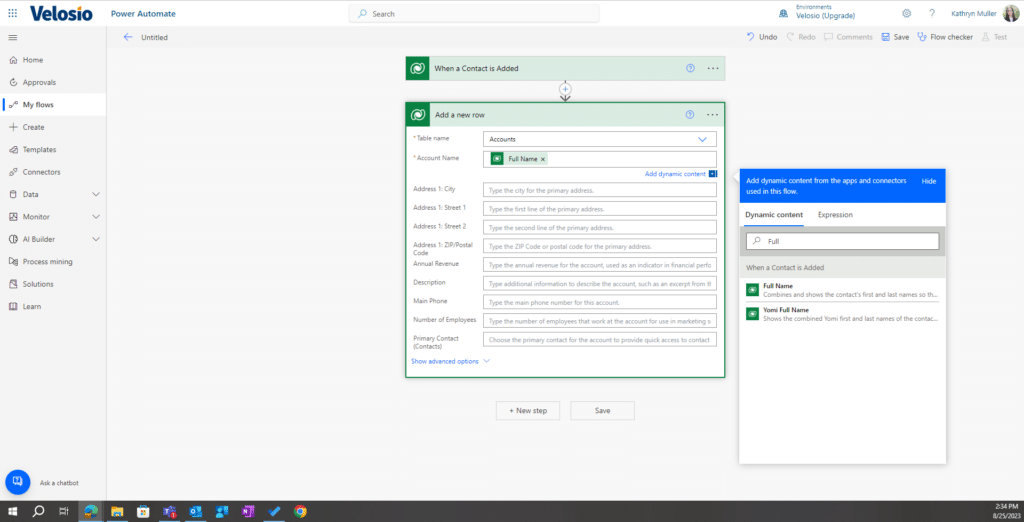
Task: Click the Address 1: City input field
Action: [x=600, y=190]
